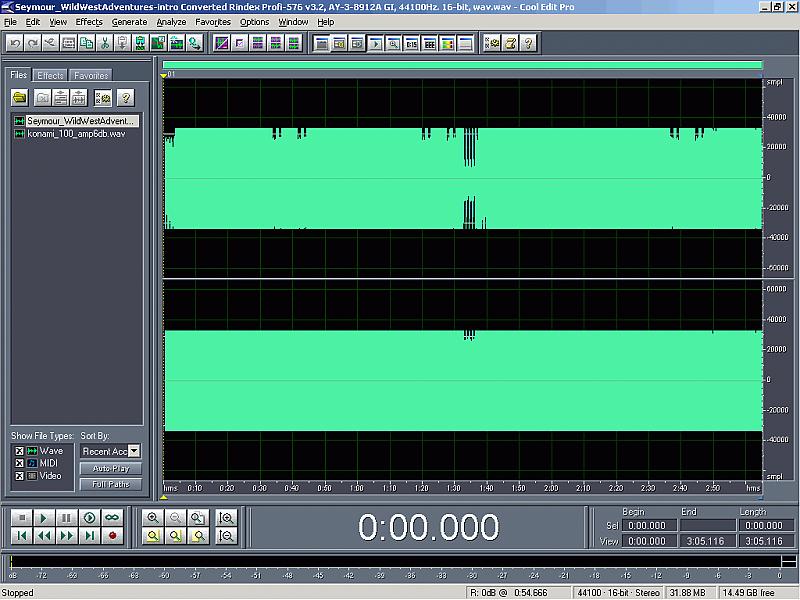Click the red Record button
800x600 pixels.
[112, 536]
